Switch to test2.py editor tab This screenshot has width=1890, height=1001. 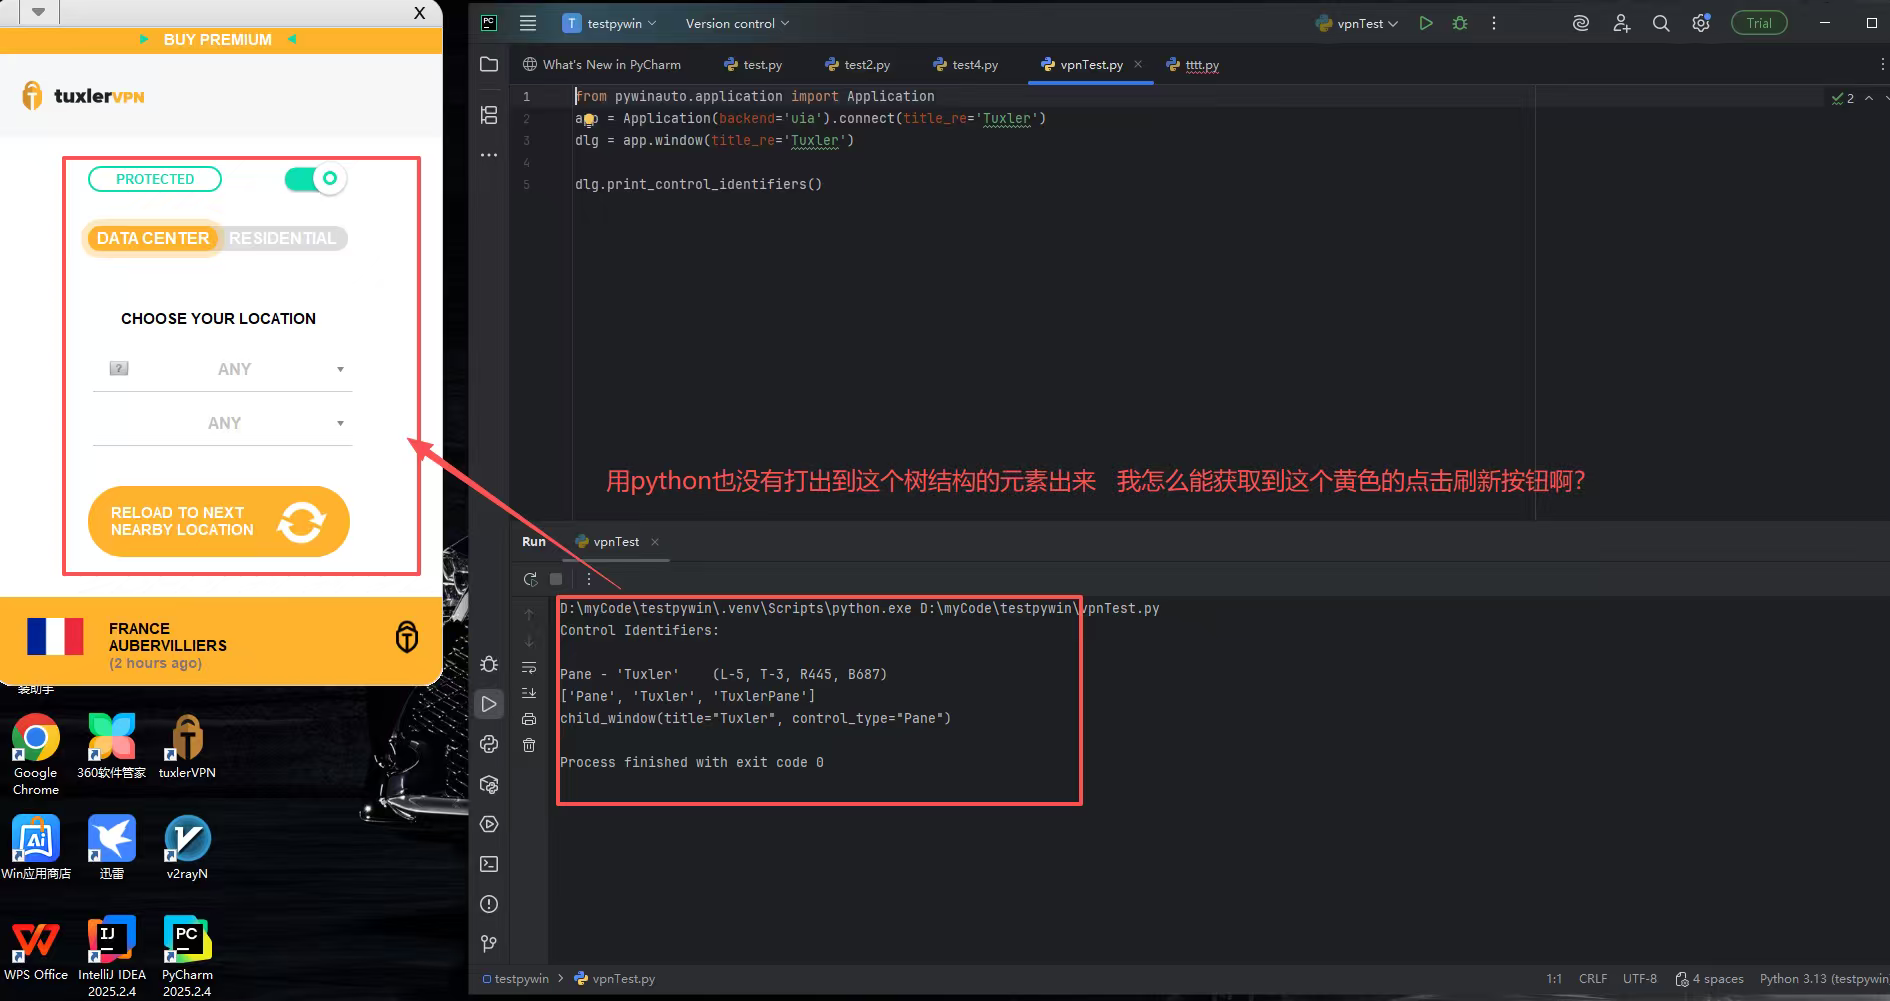[858, 65]
